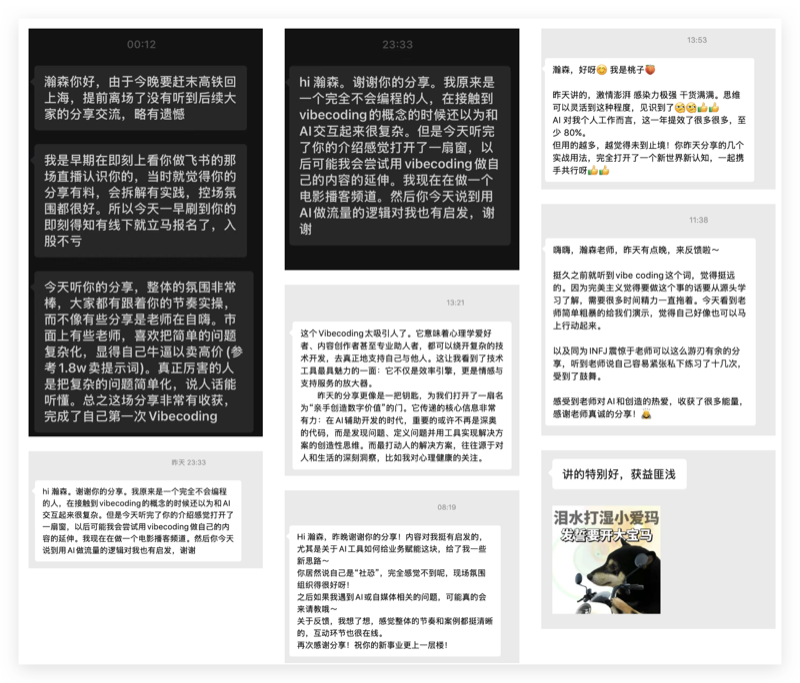Click the 00:12 timestamp
800x683 pixels.
pos(142,45)
